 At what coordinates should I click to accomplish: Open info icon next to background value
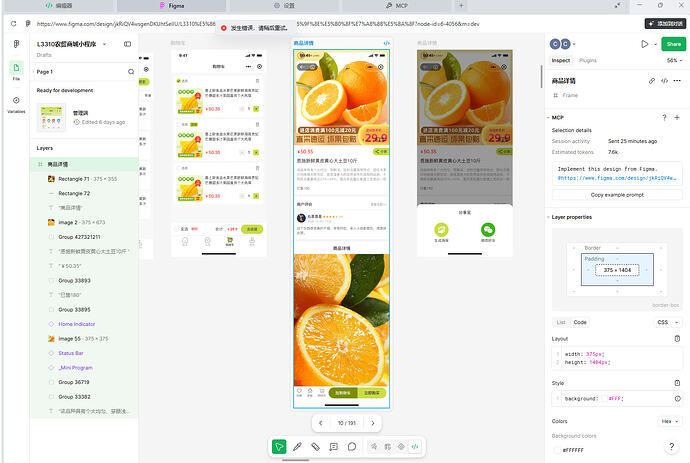(x=678, y=398)
